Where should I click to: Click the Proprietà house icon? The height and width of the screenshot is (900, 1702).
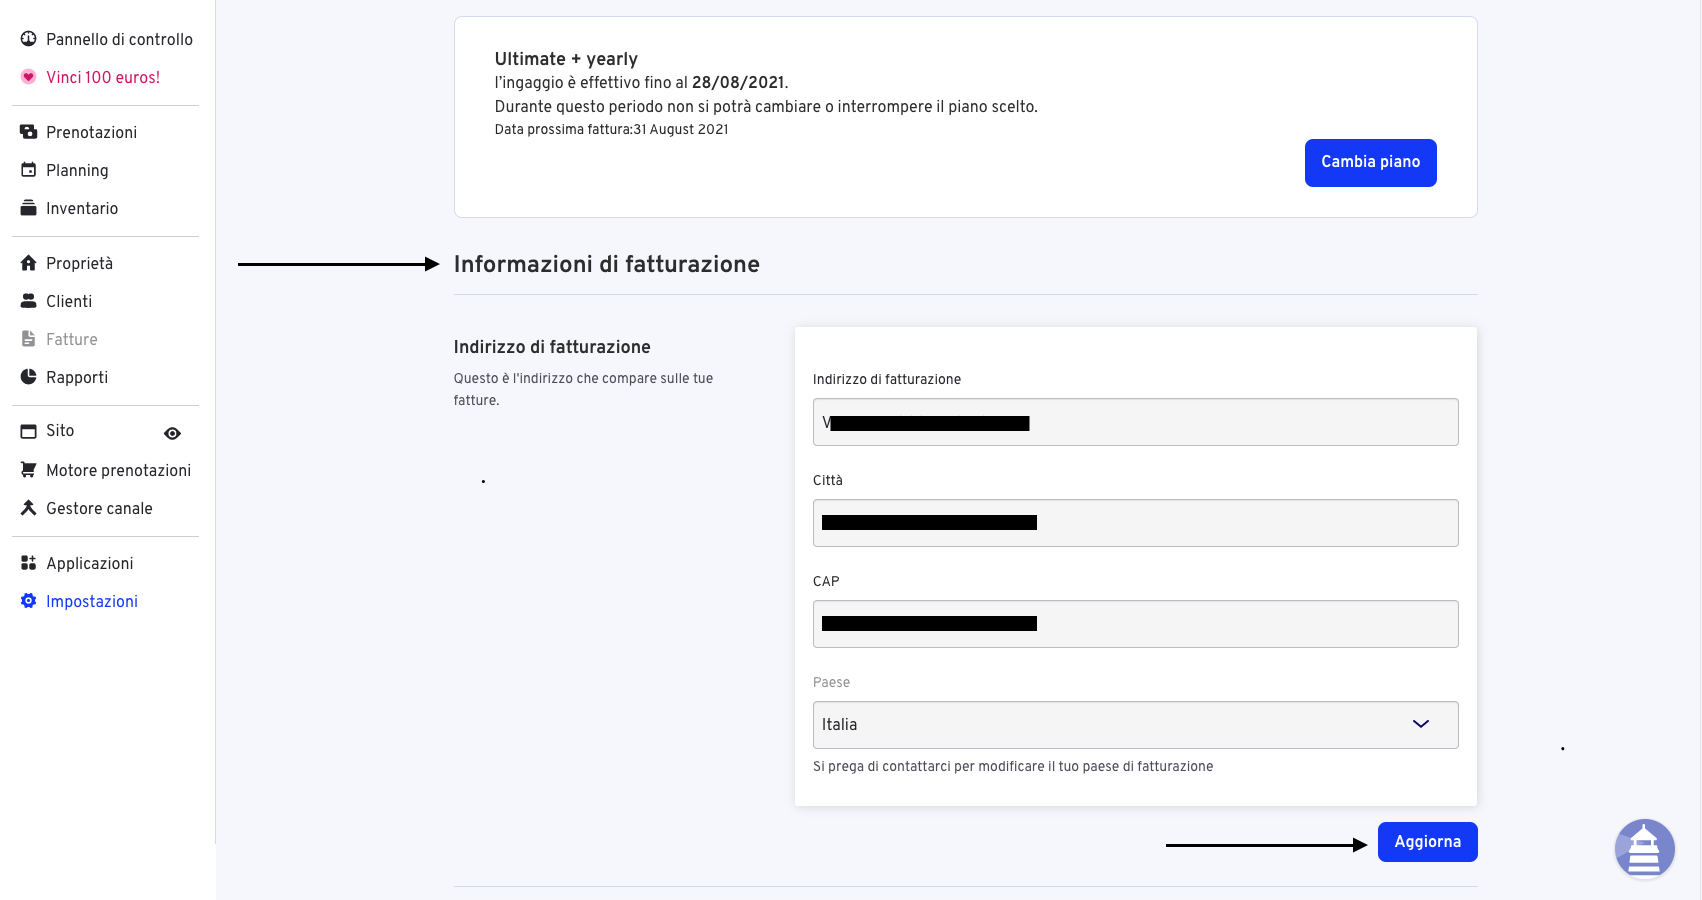[28, 263]
